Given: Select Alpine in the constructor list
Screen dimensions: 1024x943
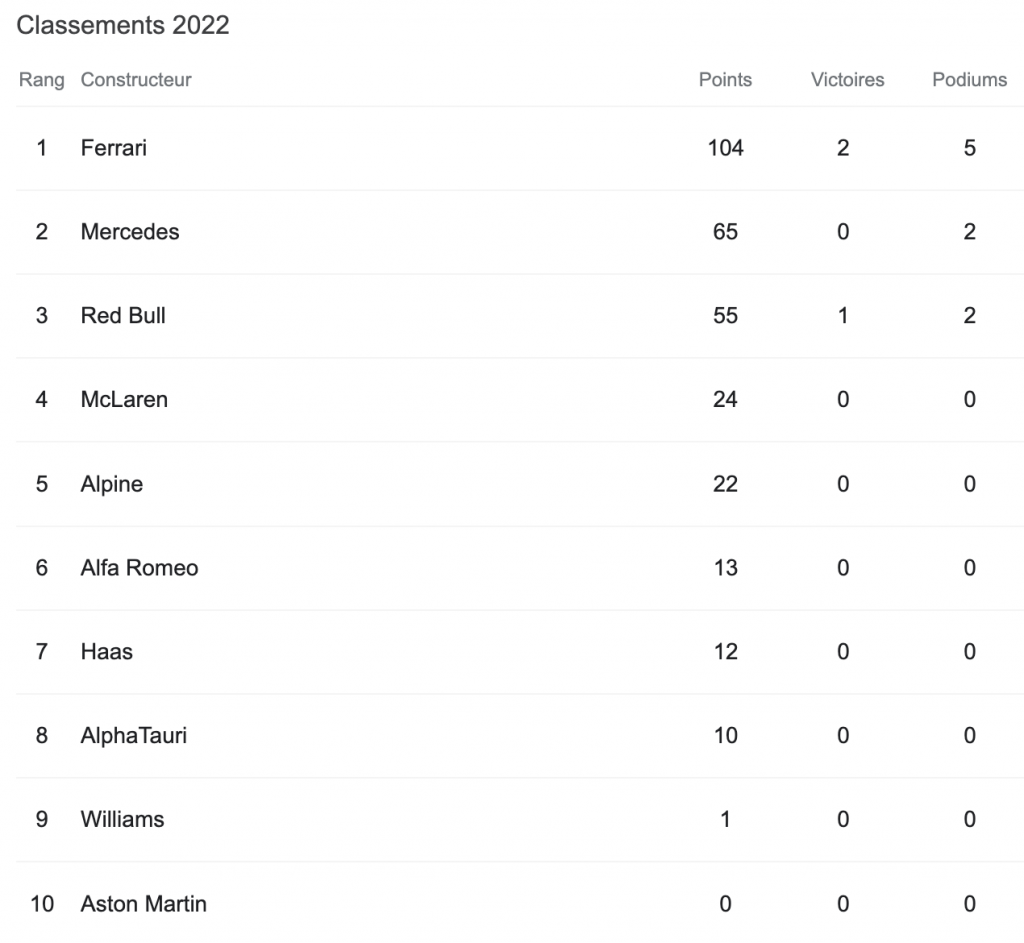Looking at the screenshot, I should 112,484.
